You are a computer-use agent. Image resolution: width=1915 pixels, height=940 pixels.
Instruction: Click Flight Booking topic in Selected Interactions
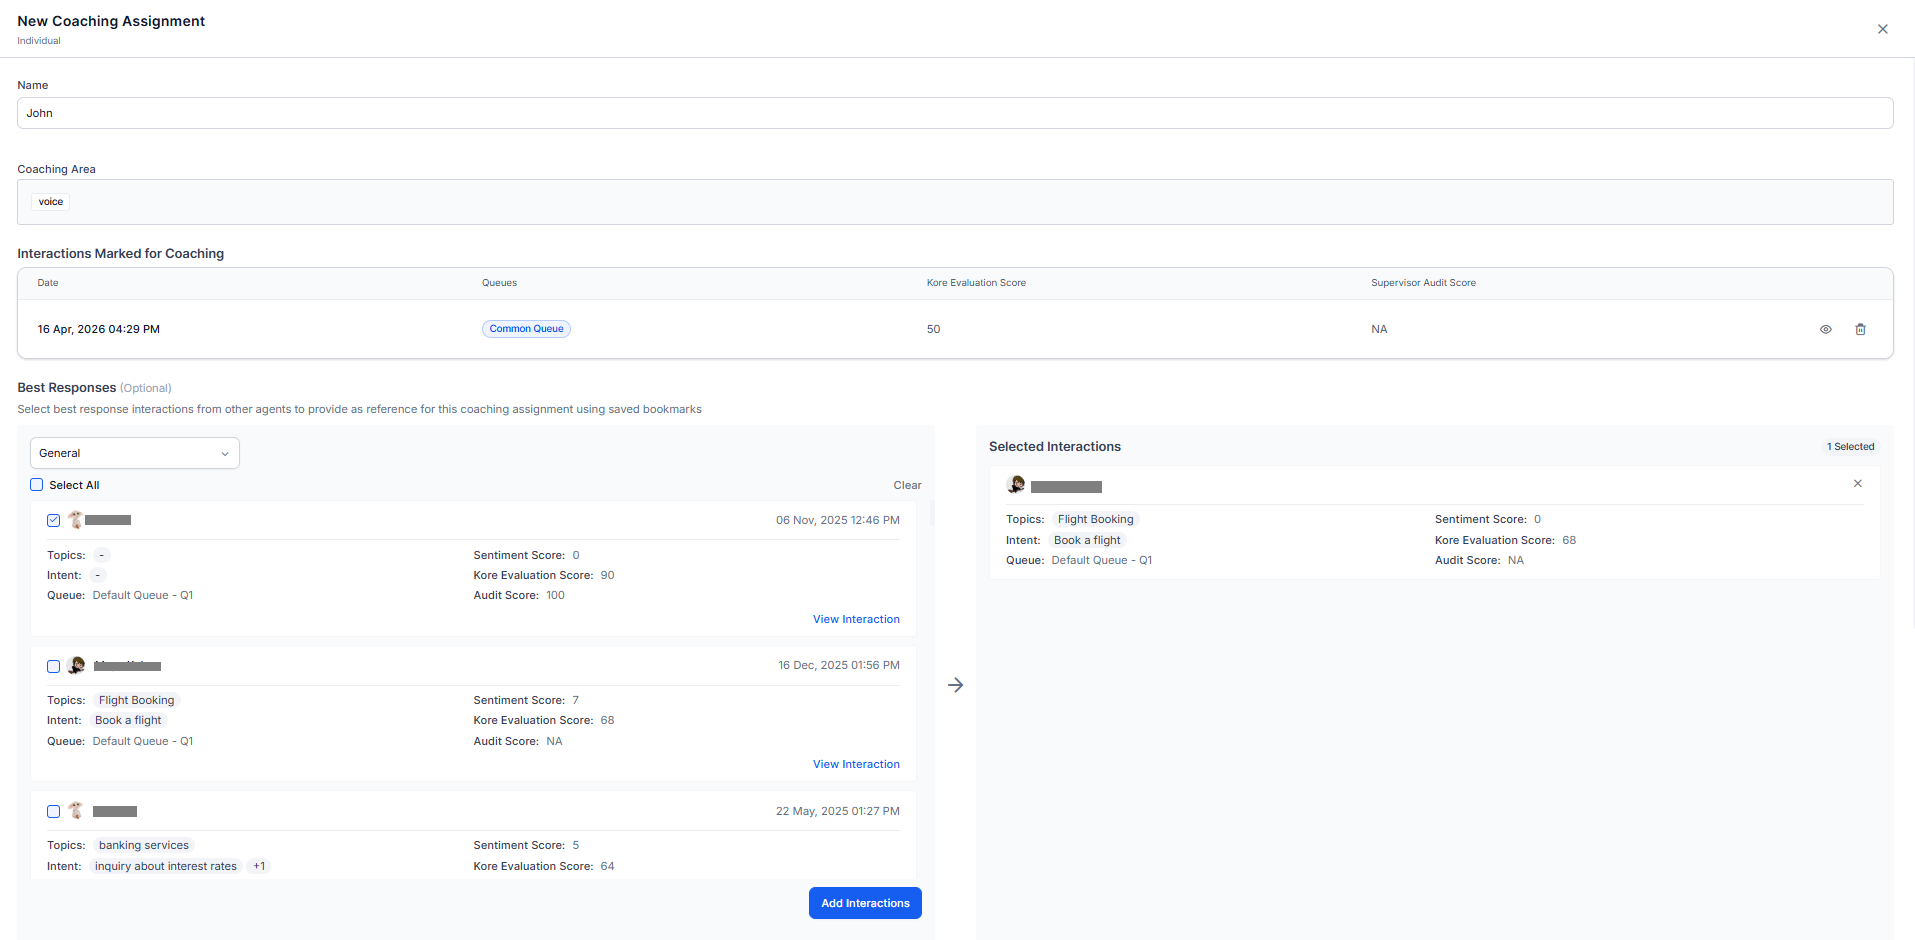pos(1095,519)
